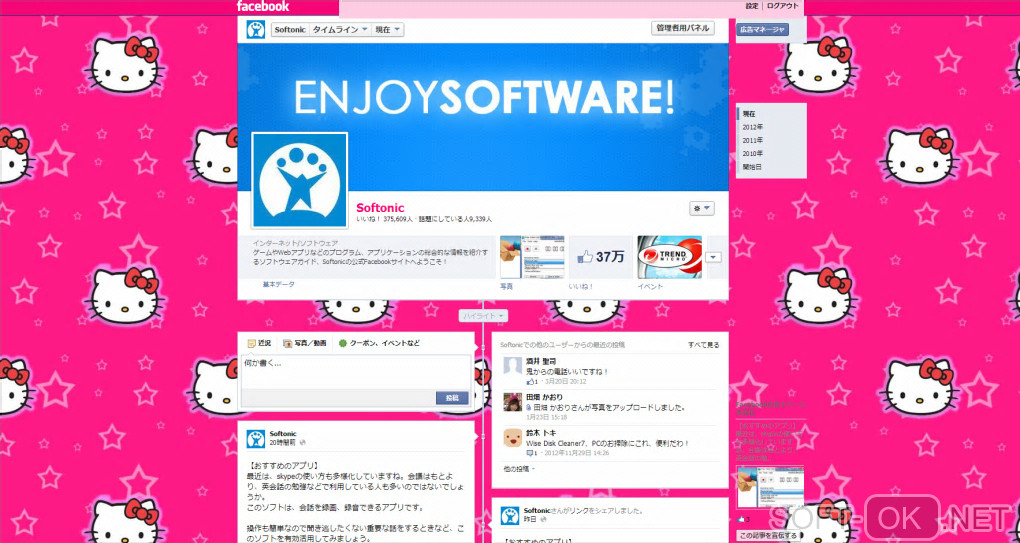This screenshot has width=1020, height=543.
Task: Click Softonic avatar on 20時間前 post
Action: coord(256,438)
